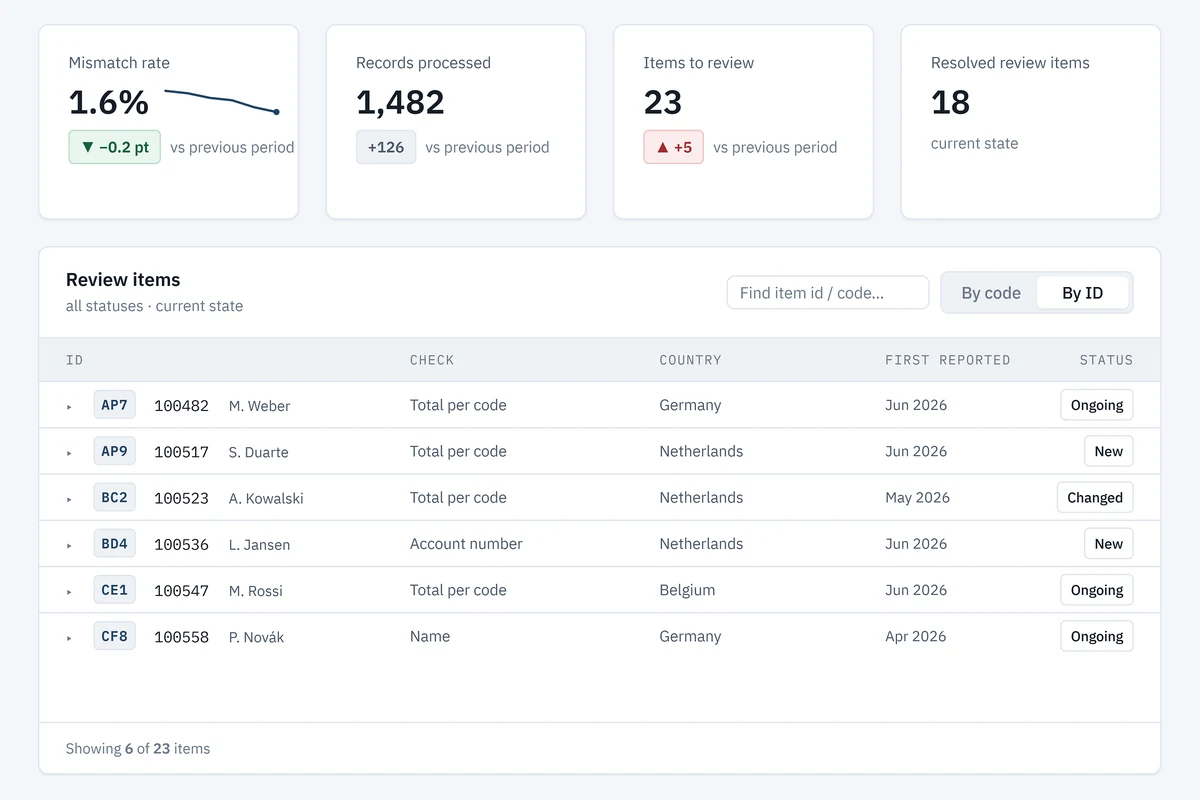Click the May 2026 first reported cell
This screenshot has width=1200, height=800.
[917, 497]
